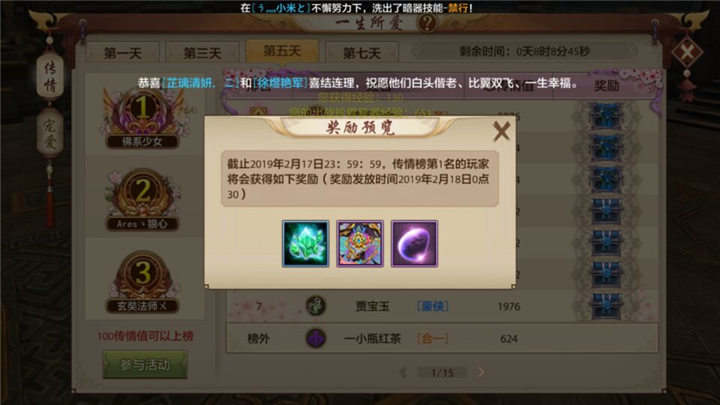This screenshot has width=720, height=405.
Task: Close the 一生所爱 window with red X
Action: pyautogui.click(x=687, y=52)
